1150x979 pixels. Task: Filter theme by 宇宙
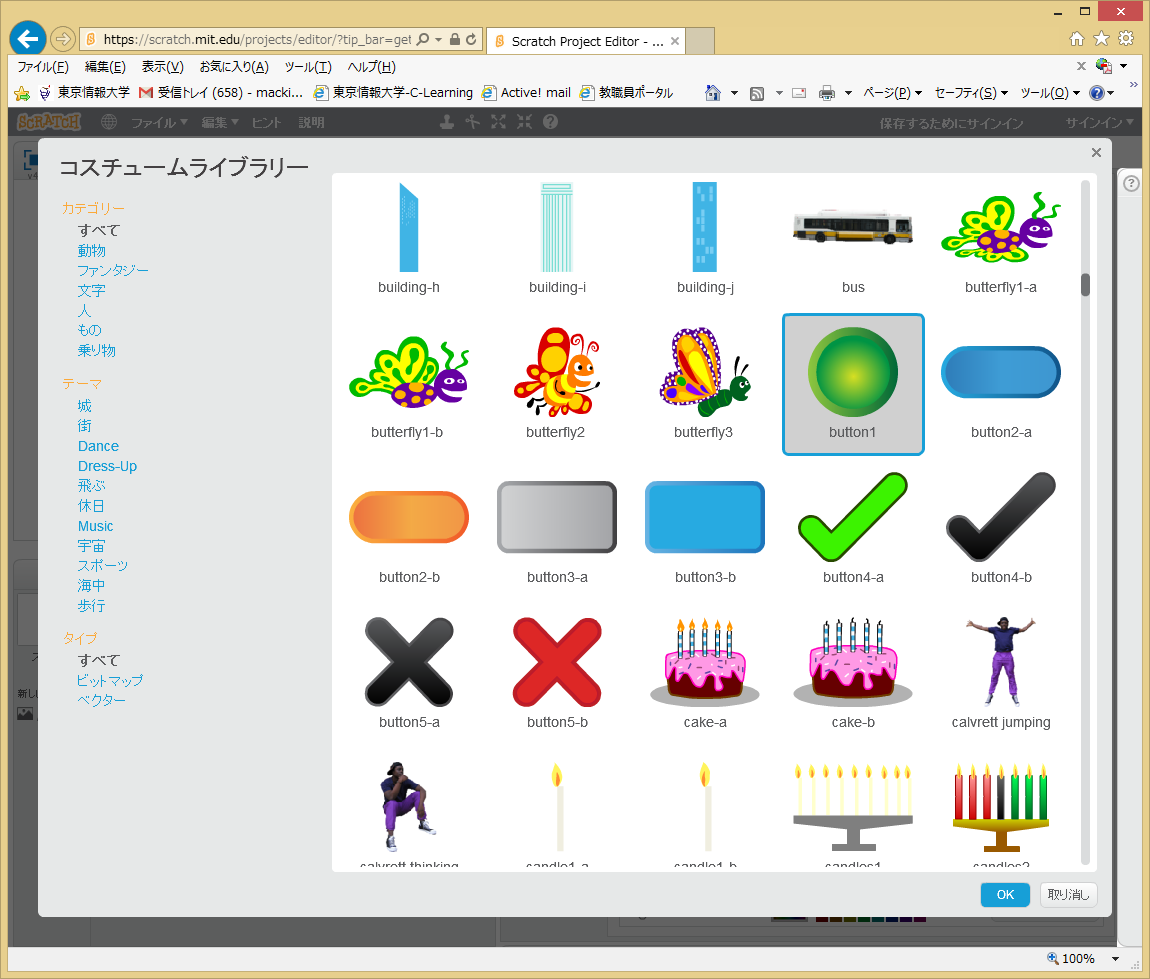(x=92, y=546)
